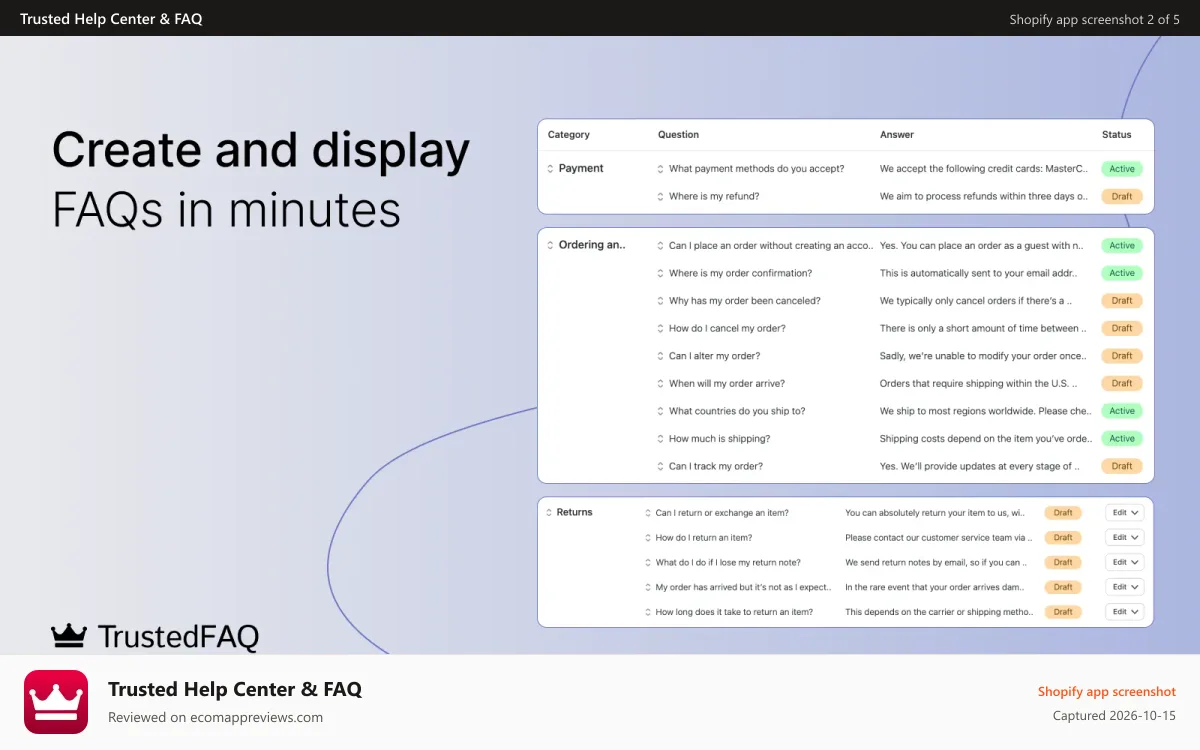Screen dimensions: 1200x750
Task: Click sort handle for 'Can I track my order?'
Action: coord(660,466)
